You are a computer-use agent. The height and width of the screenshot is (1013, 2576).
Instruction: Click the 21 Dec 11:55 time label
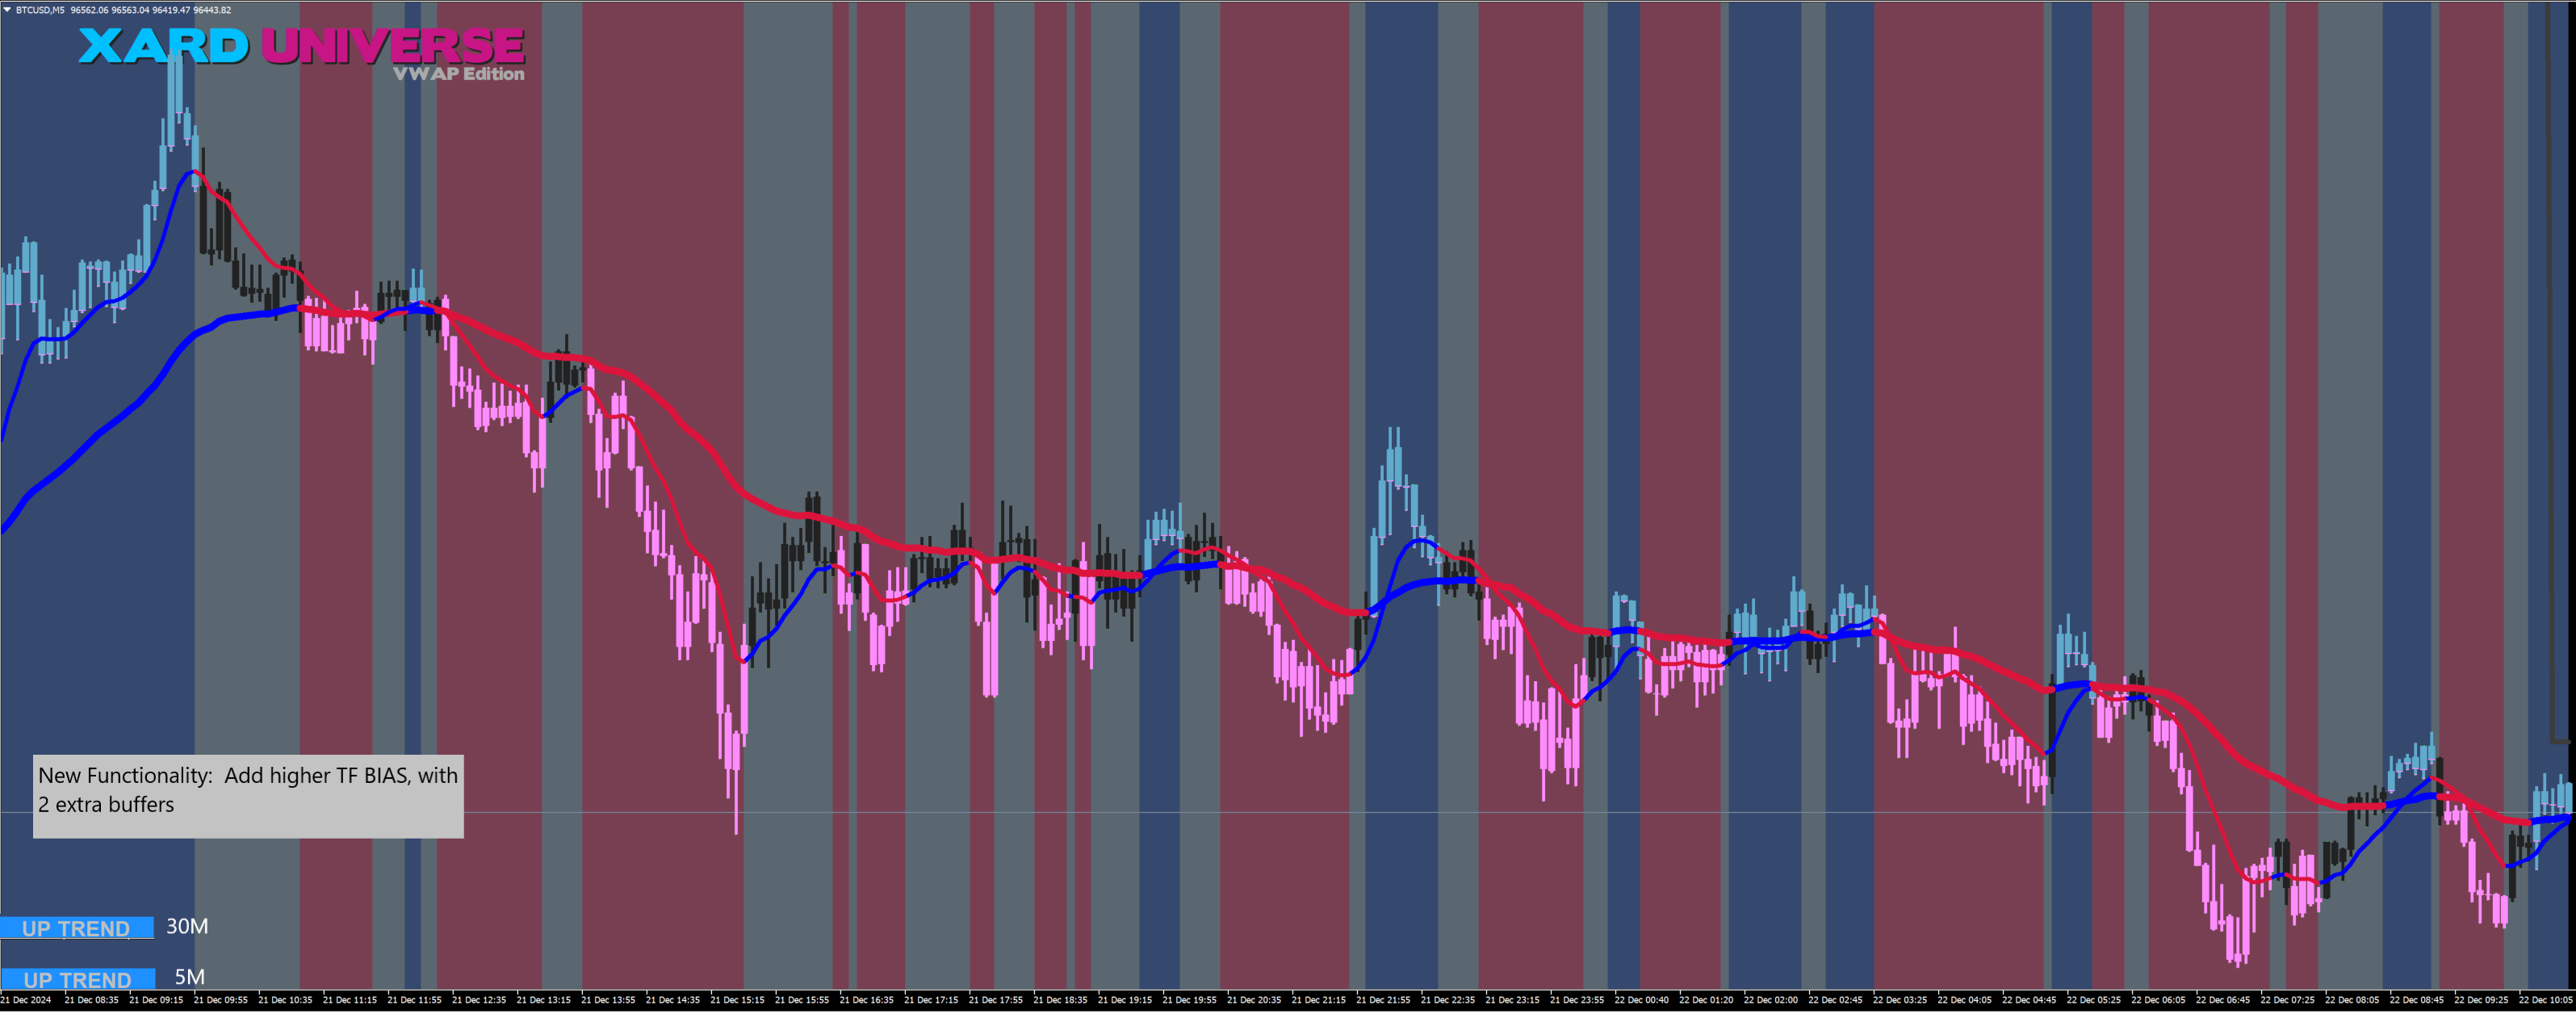(x=414, y=1000)
